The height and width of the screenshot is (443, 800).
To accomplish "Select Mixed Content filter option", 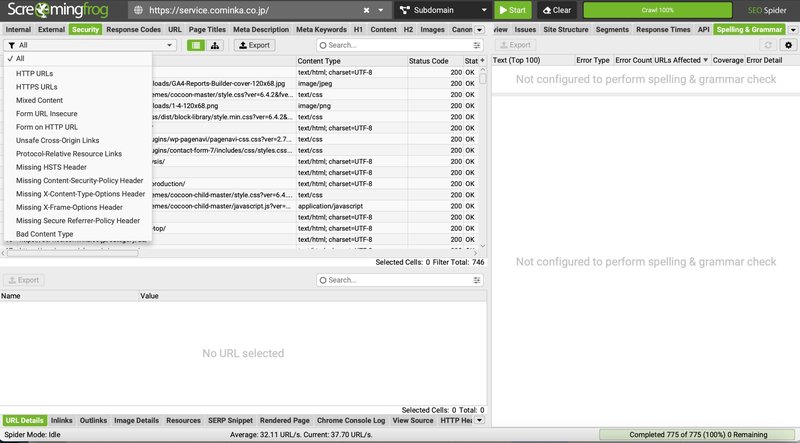I will [x=39, y=100].
